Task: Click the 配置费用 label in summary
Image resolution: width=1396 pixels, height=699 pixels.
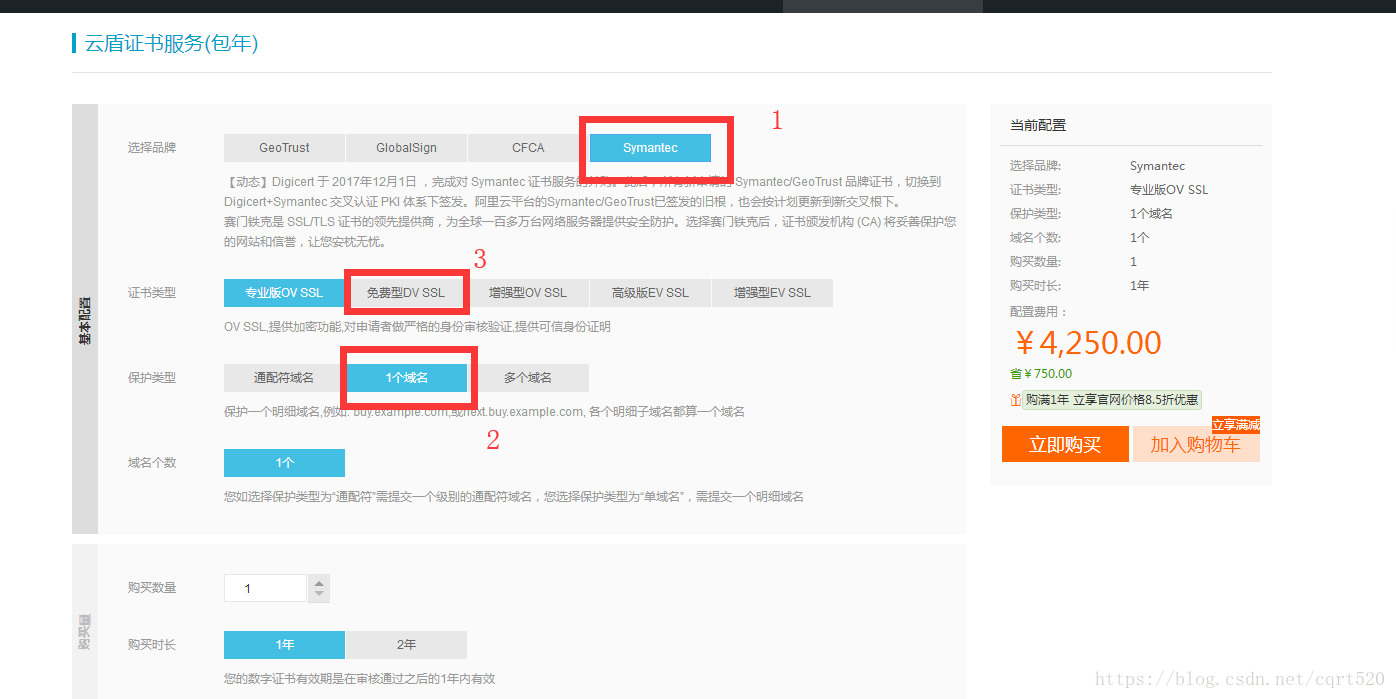Action: [1039, 312]
